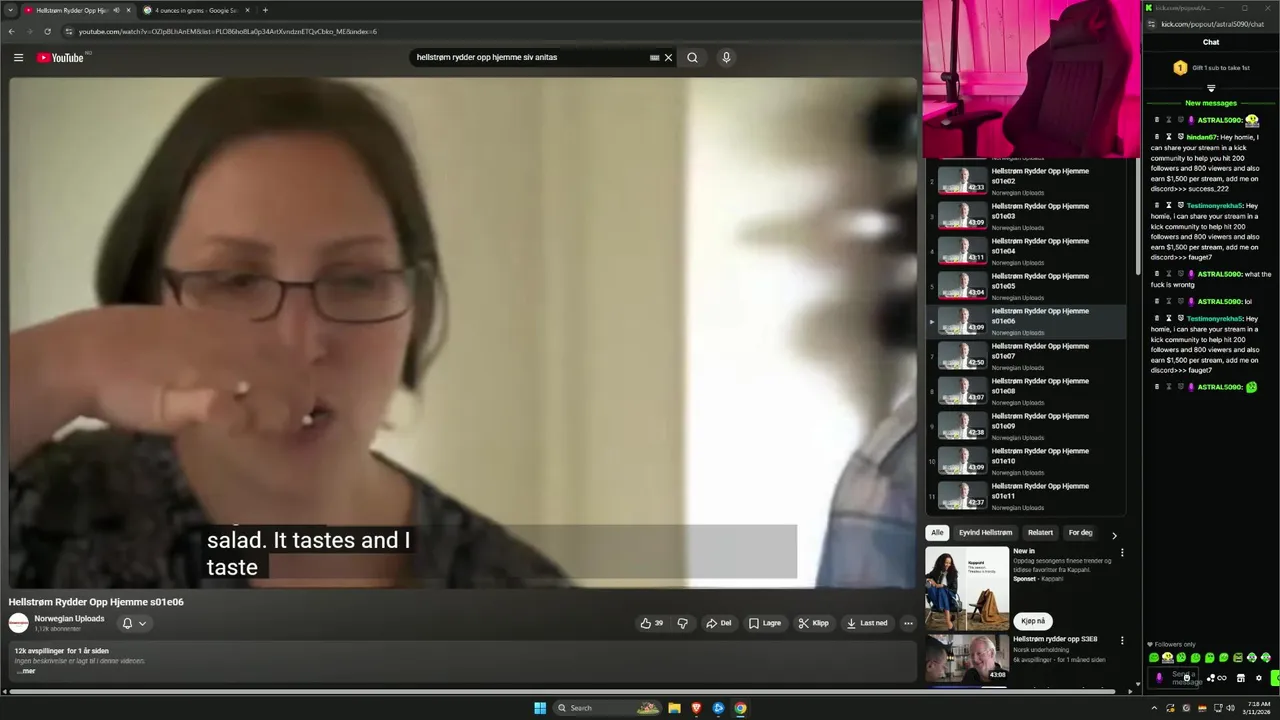Show more filter chips with right arrow
The height and width of the screenshot is (720, 1280).
click(x=1114, y=535)
